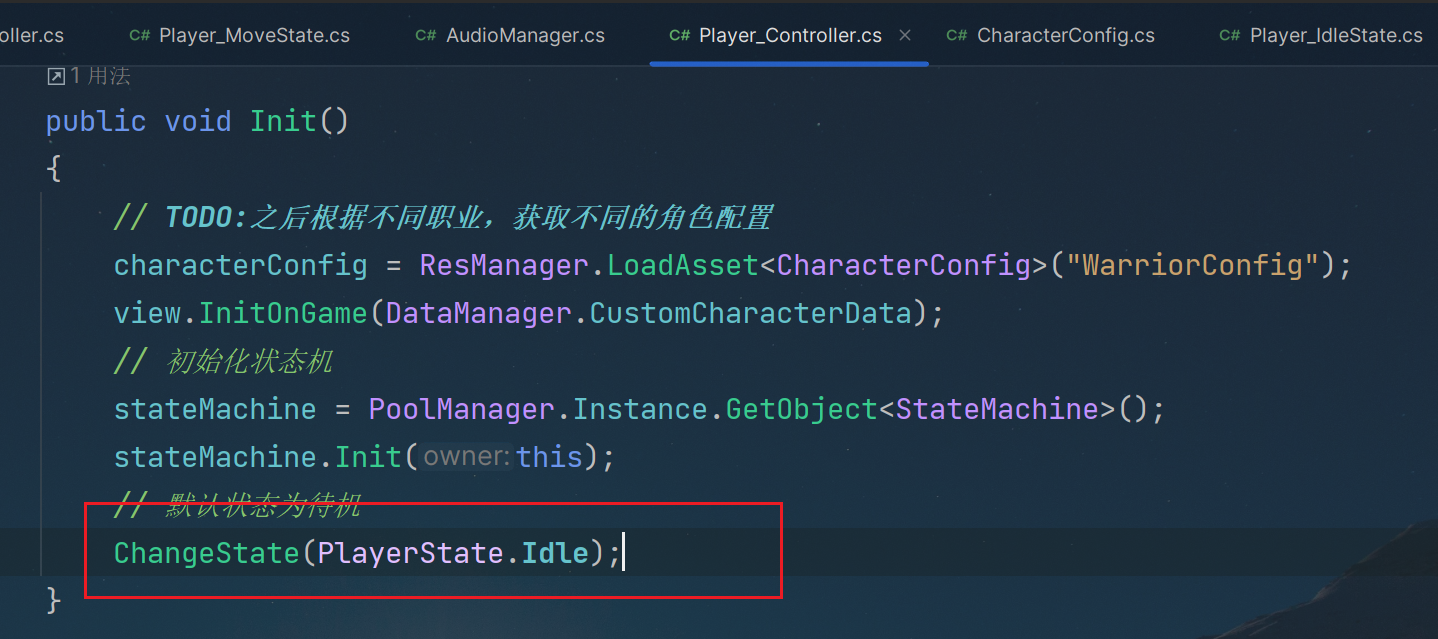Click the C# icon on CharacterConfig.cs tab

pyautogui.click(x=957, y=35)
